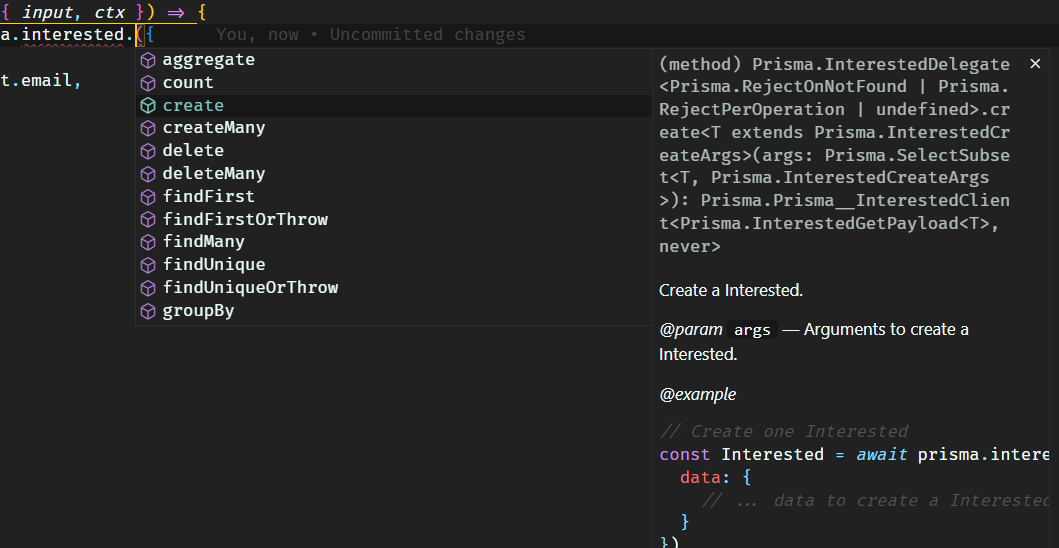Click the 'input' parameter in the code
Screen dimensions: 1059x548
[48, 12]
